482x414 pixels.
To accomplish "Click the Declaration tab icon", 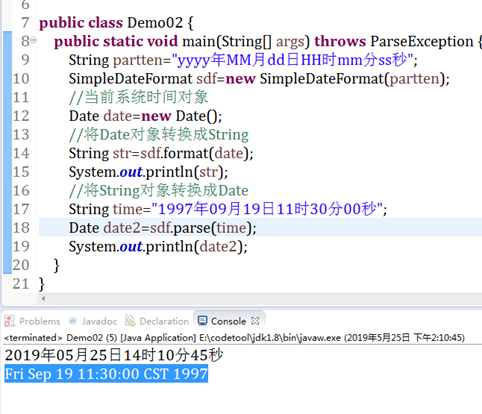I will coord(130,321).
